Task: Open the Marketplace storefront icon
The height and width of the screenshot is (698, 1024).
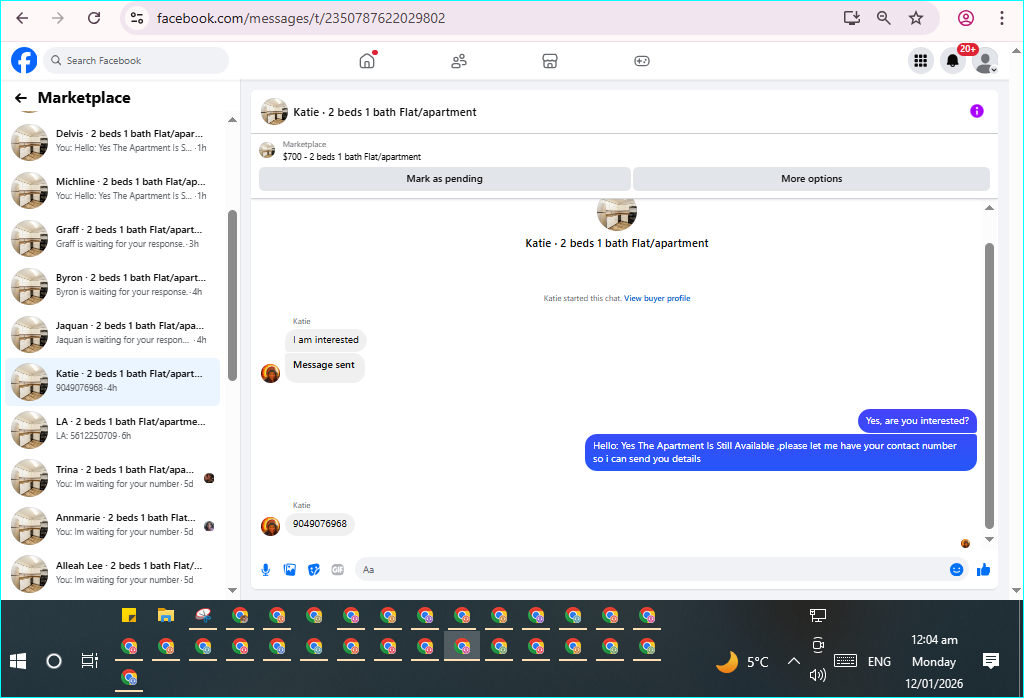Action: [550, 61]
